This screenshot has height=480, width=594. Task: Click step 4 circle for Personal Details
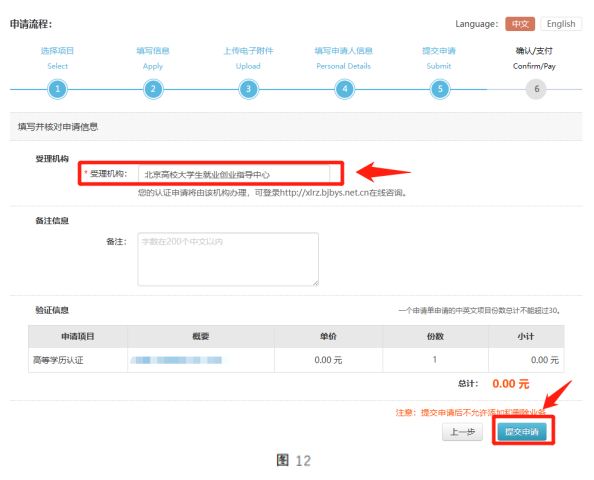345,89
